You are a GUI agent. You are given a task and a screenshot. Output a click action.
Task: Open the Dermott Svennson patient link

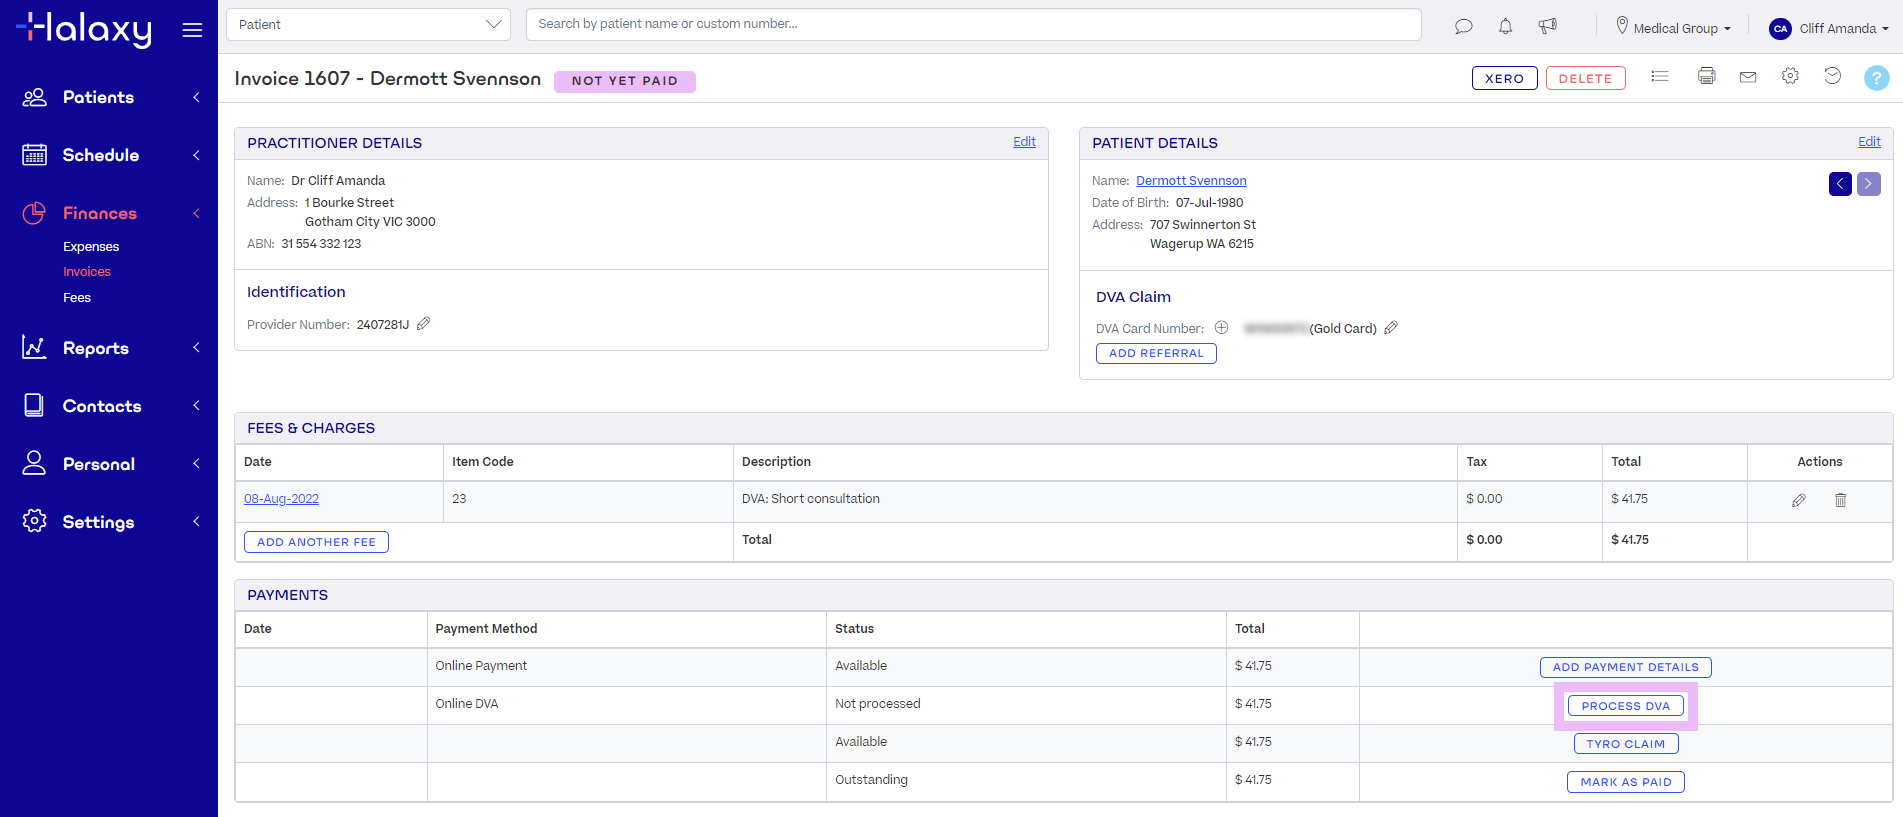click(1191, 181)
